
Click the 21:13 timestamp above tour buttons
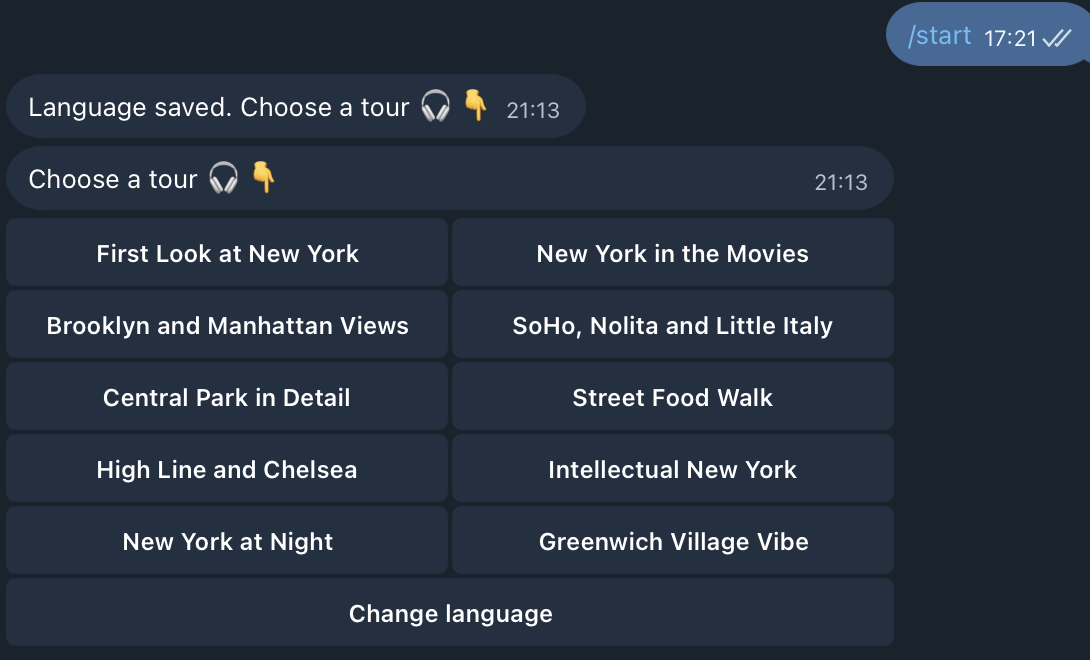[840, 182]
